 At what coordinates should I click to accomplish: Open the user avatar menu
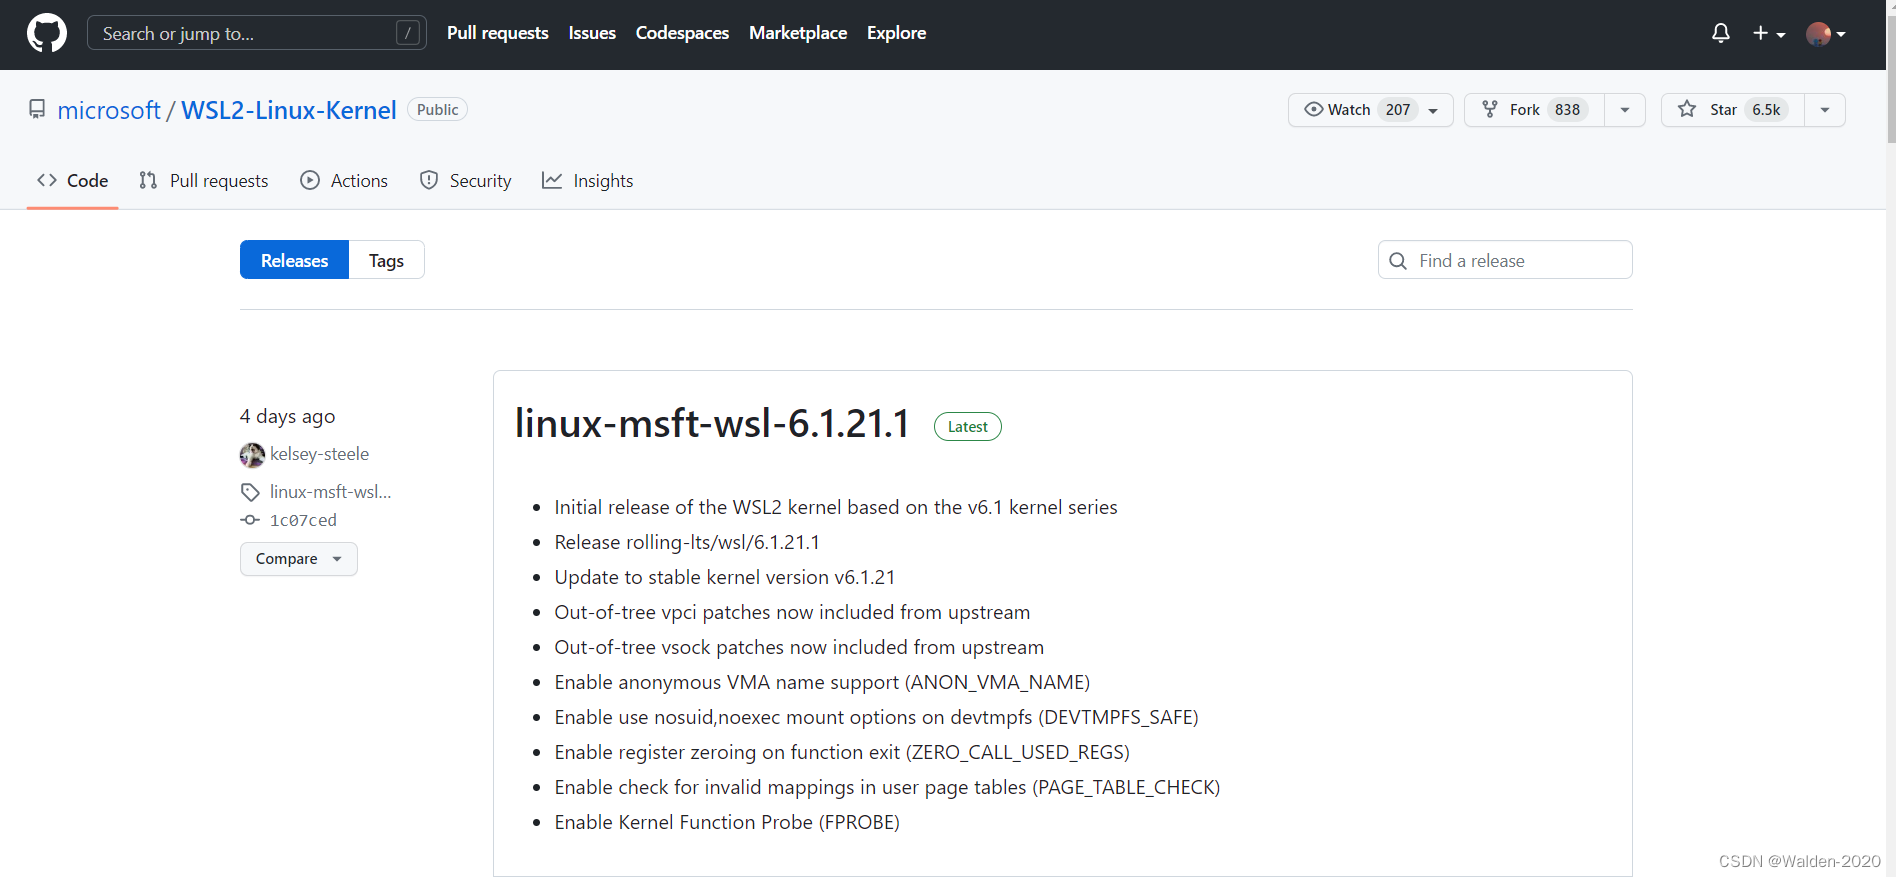point(1825,34)
